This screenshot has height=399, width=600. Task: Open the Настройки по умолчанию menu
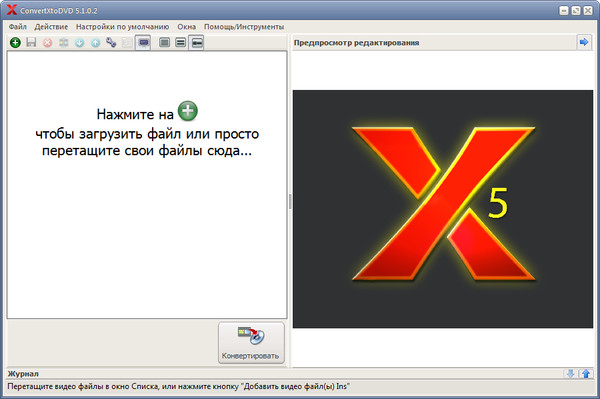point(122,27)
